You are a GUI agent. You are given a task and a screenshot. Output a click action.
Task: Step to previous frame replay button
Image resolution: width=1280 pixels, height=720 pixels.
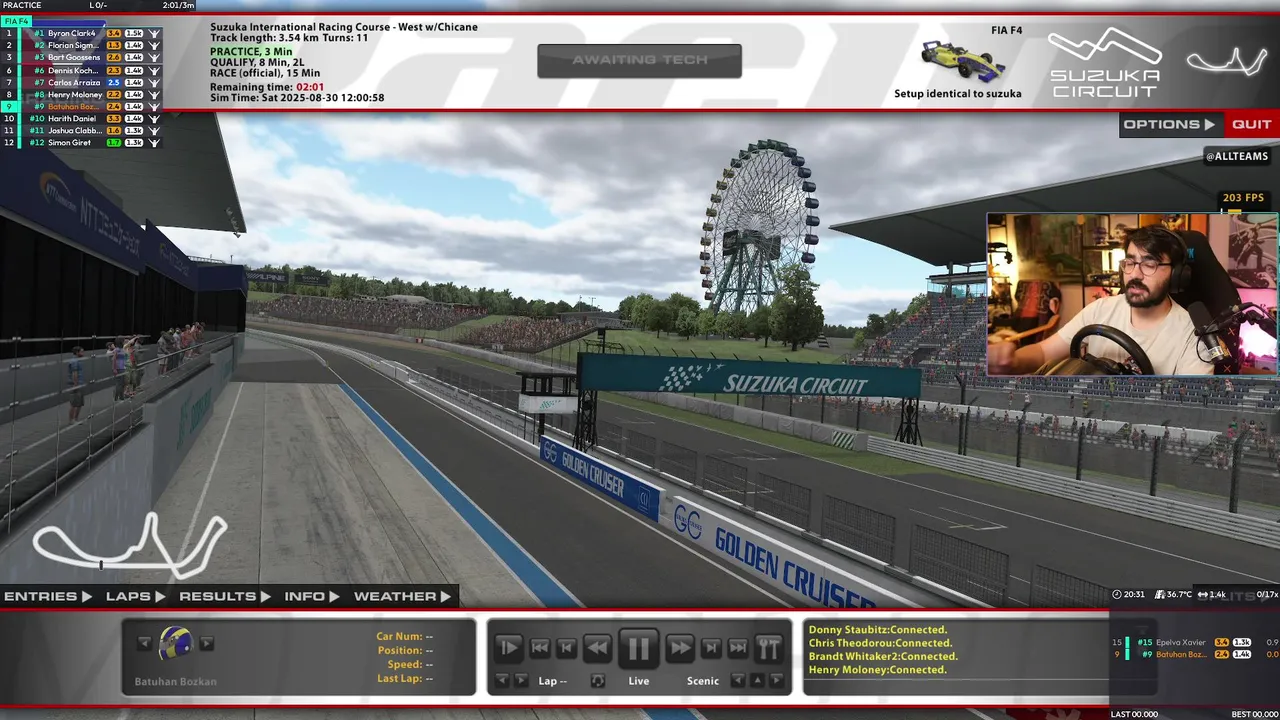coord(567,648)
